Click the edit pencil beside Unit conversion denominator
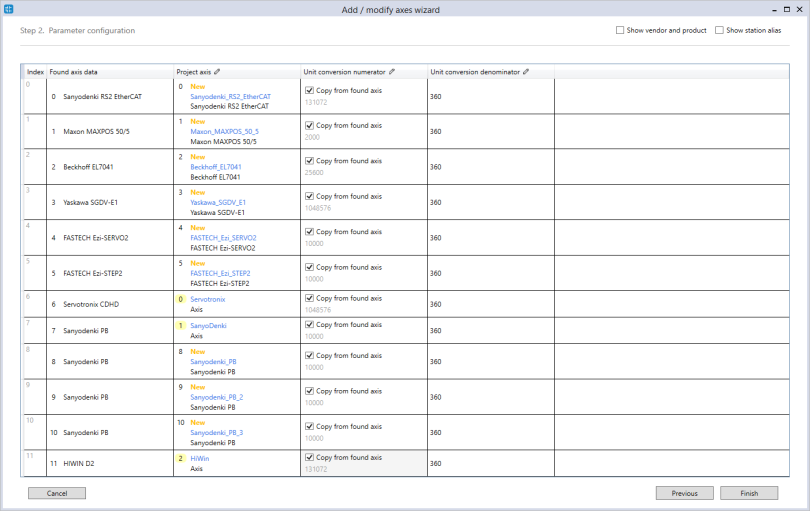Image resolution: width=810 pixels, height=511 pixels. click(x=526, y=72)
